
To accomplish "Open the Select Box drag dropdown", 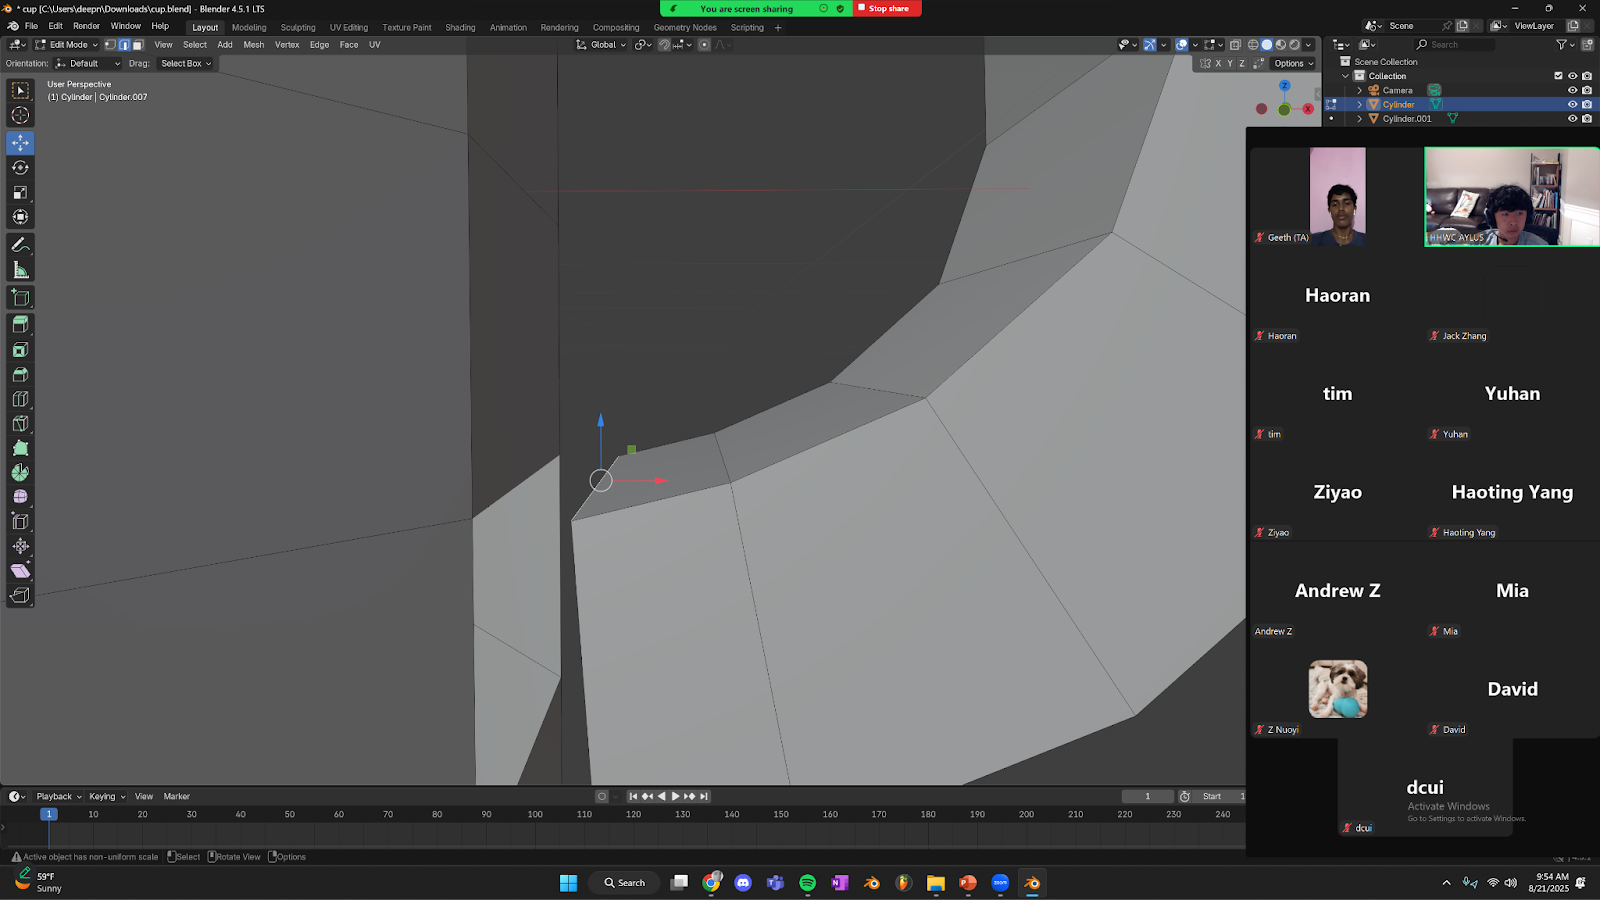I will (x=186, y=63).
